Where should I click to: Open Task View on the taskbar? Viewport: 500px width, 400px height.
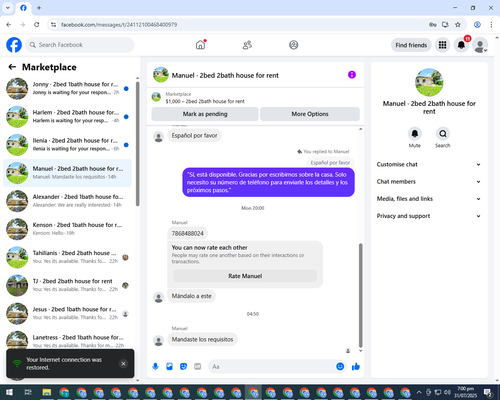(x=28, y=392)
